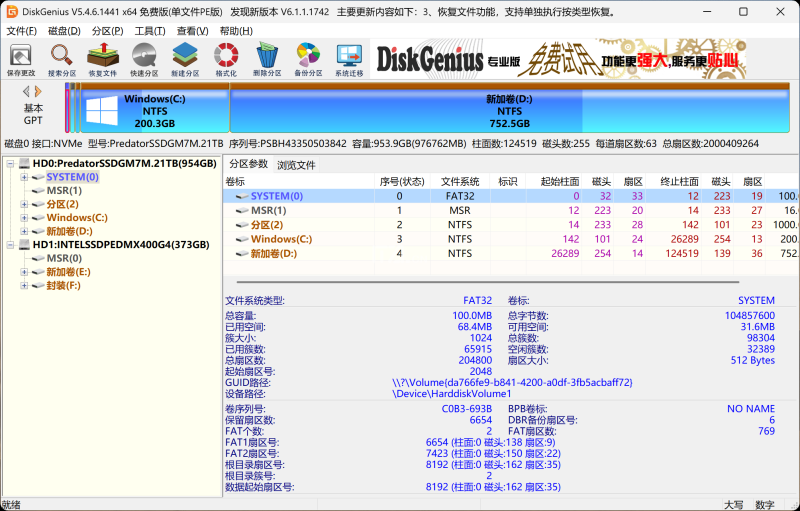Open the System Migration (系统迁移) tool
The height and width of the screenshot is (511, 800).
click(x=349, y=59)
